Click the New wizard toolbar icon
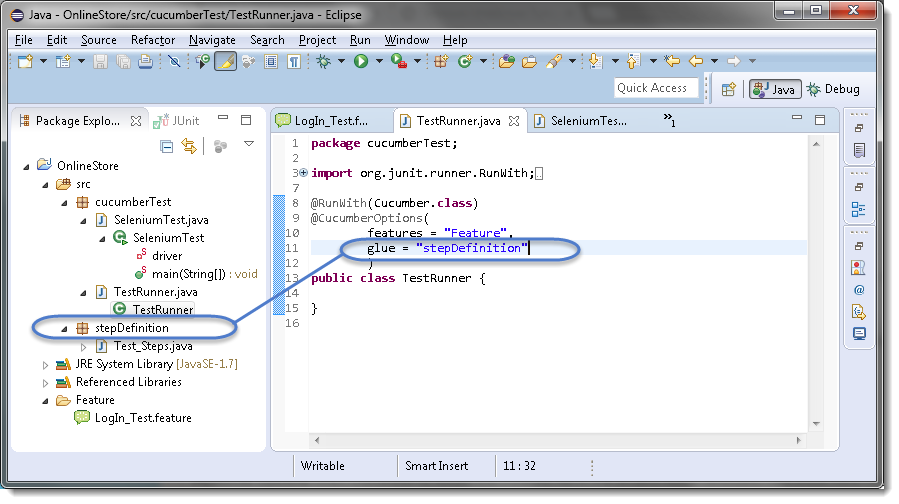 (25, 61)
